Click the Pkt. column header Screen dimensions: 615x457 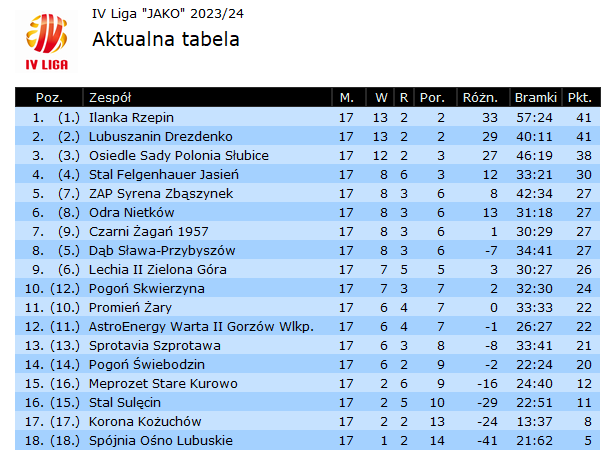pyautogui.click(x=580, y=97)
